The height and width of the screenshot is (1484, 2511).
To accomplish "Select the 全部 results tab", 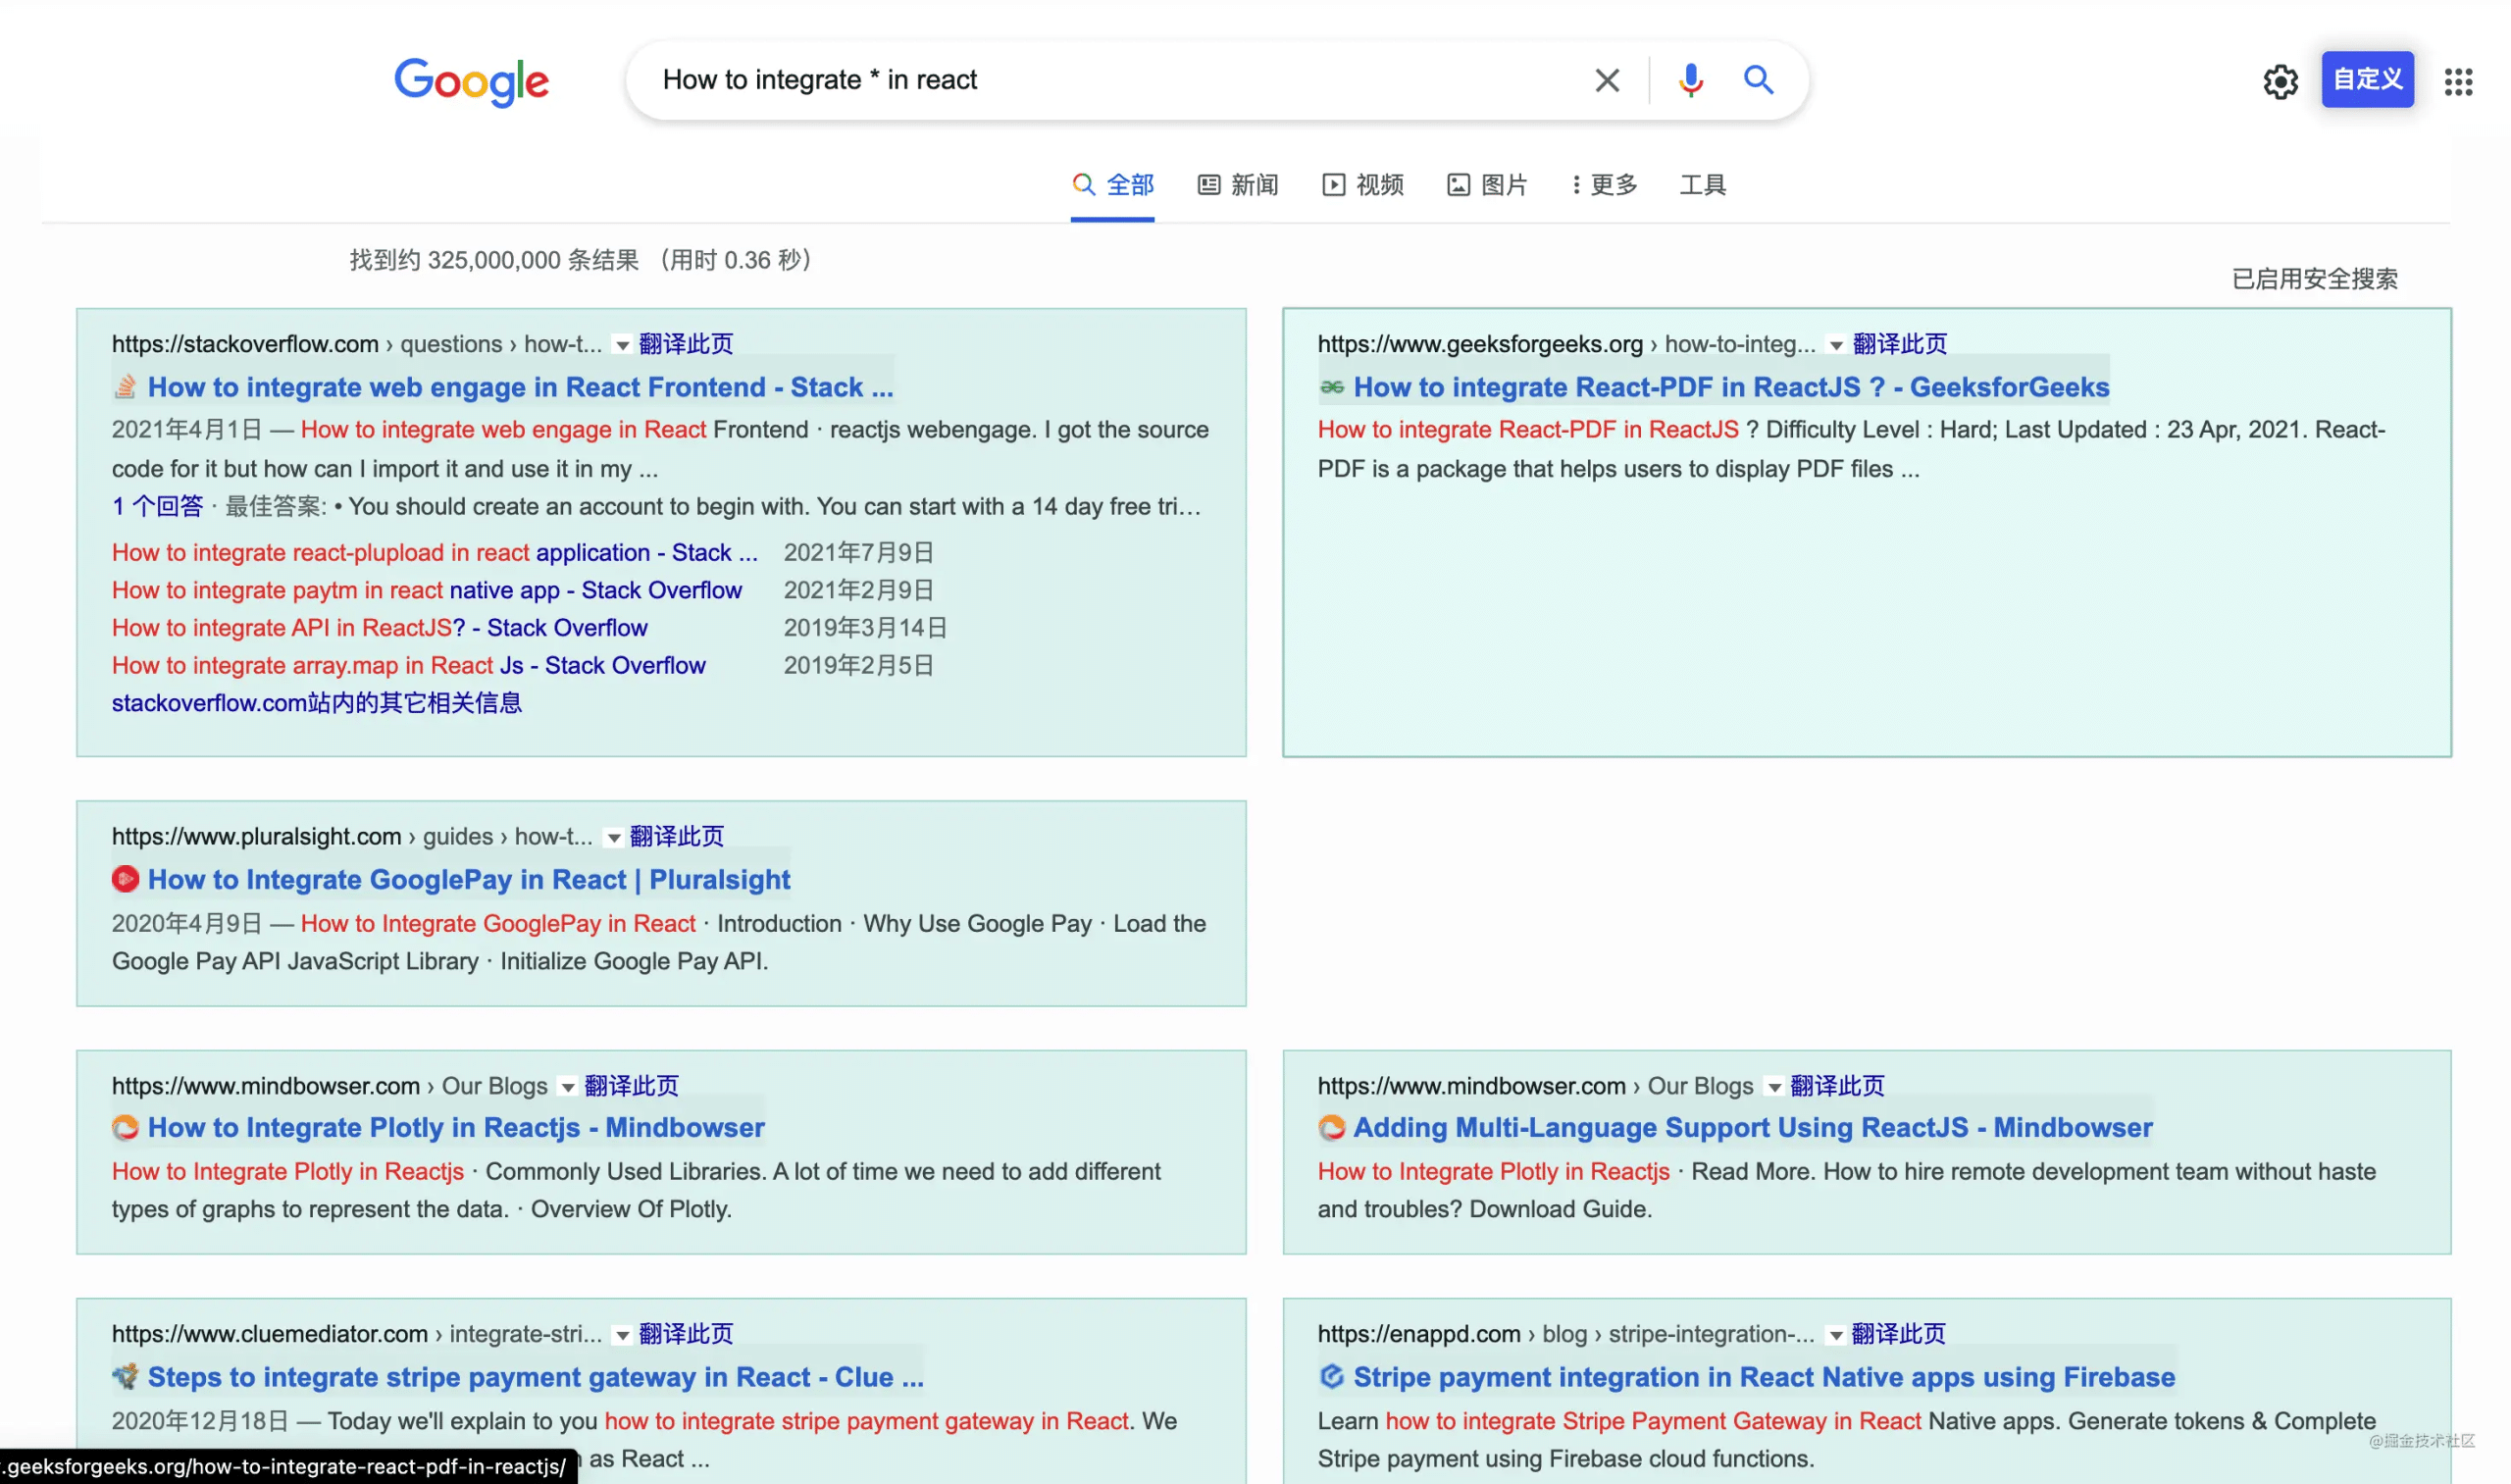I will 1112,185.
